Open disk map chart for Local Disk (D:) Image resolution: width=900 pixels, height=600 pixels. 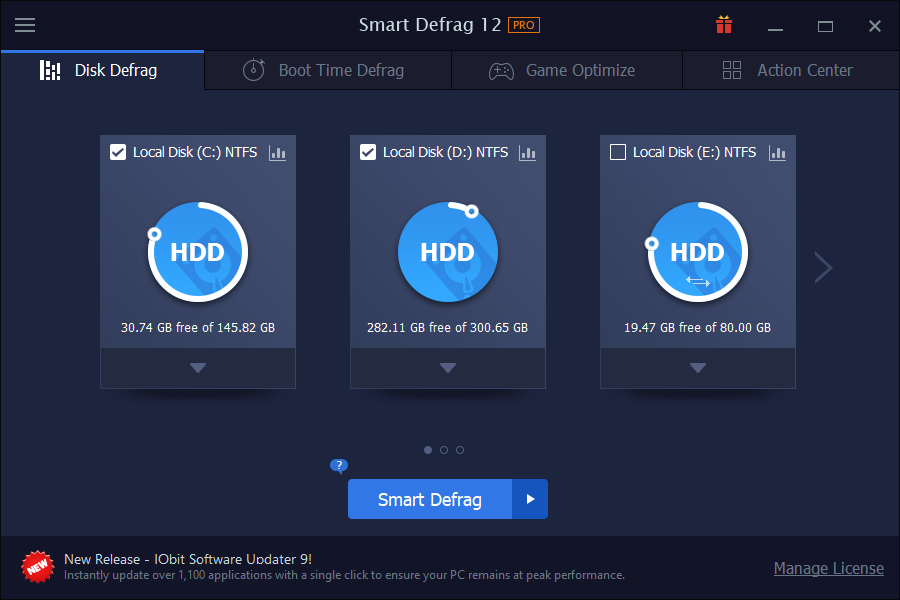point(527,153)
